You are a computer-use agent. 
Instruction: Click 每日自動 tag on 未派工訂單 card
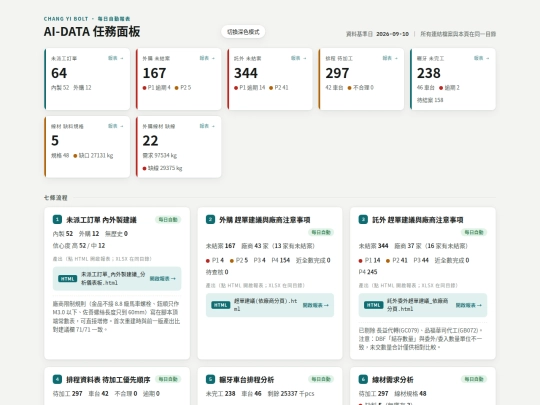click(168, 220)
